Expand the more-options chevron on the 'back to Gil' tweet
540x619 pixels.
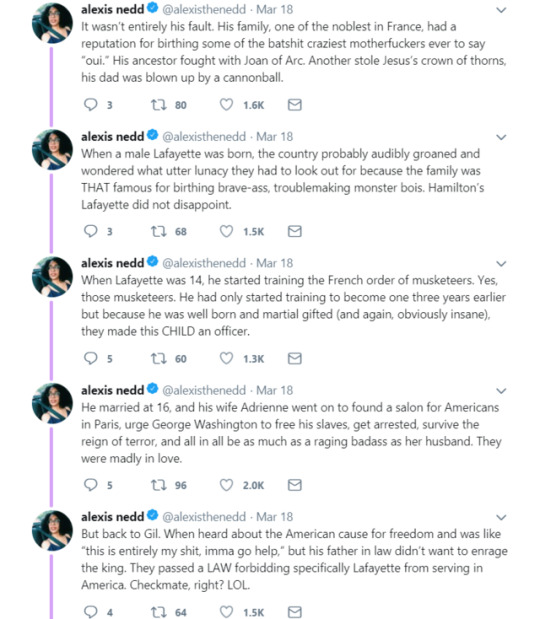click(x=501, y=518)
